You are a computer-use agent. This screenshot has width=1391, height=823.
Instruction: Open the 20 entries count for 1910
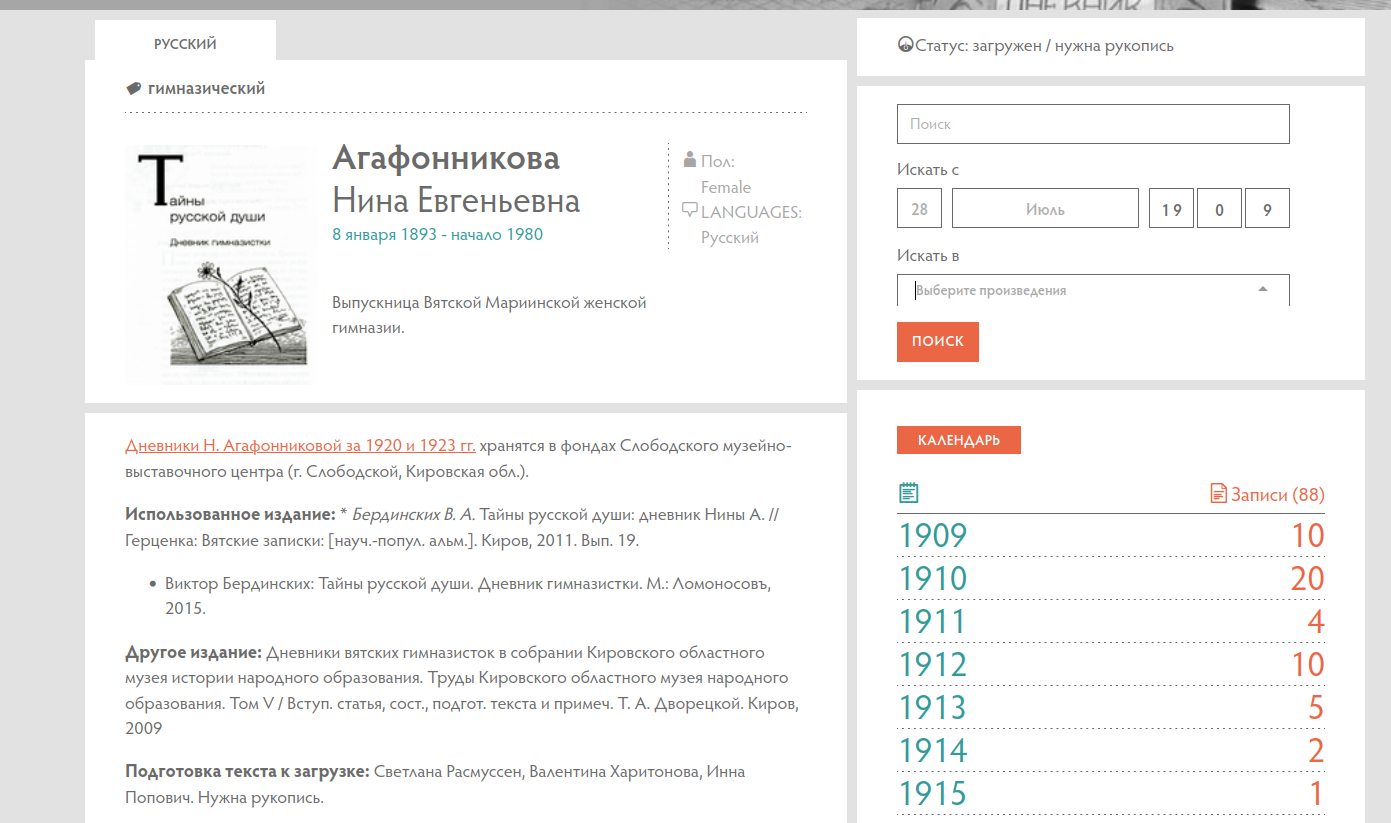point(1307,579)
